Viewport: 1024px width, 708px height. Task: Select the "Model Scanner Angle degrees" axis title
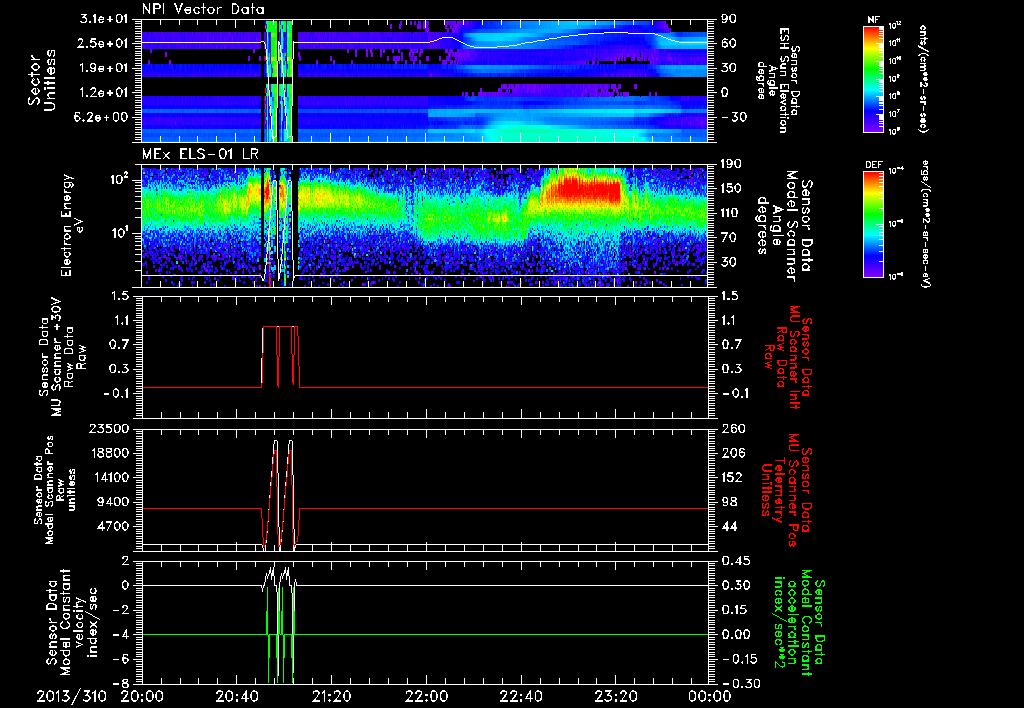click(x=784, y=225)
